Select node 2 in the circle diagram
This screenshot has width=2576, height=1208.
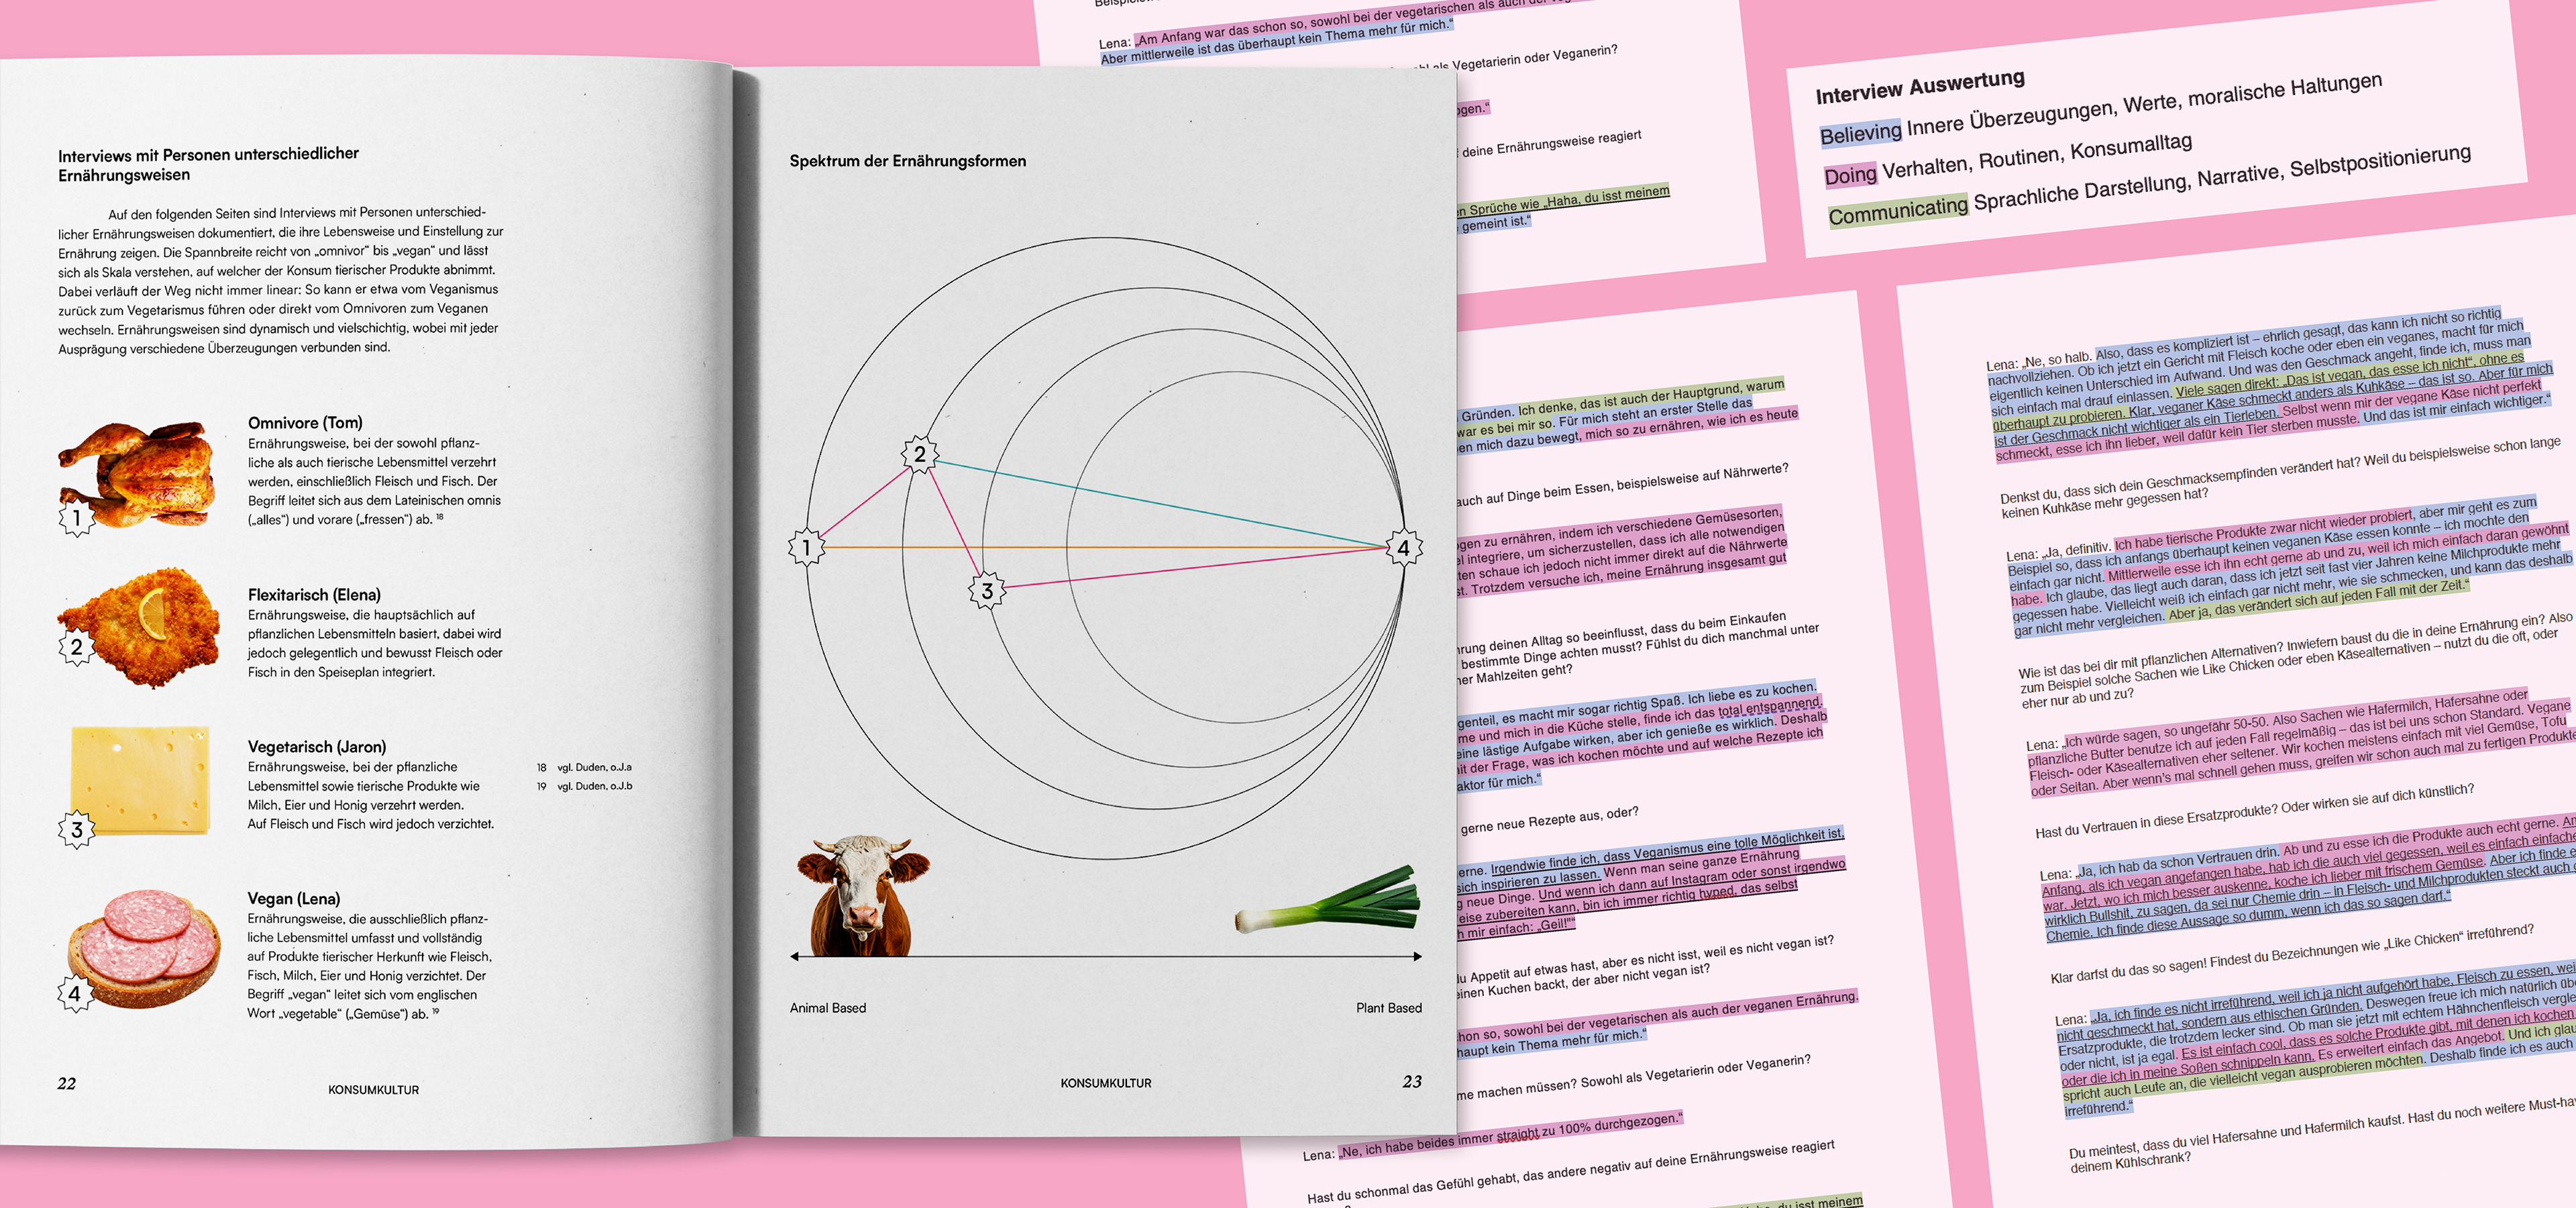coord(919,455)
